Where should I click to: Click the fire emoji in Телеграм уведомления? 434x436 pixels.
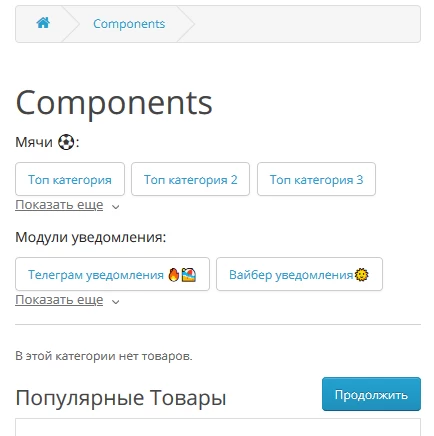(x=174, y=275)
